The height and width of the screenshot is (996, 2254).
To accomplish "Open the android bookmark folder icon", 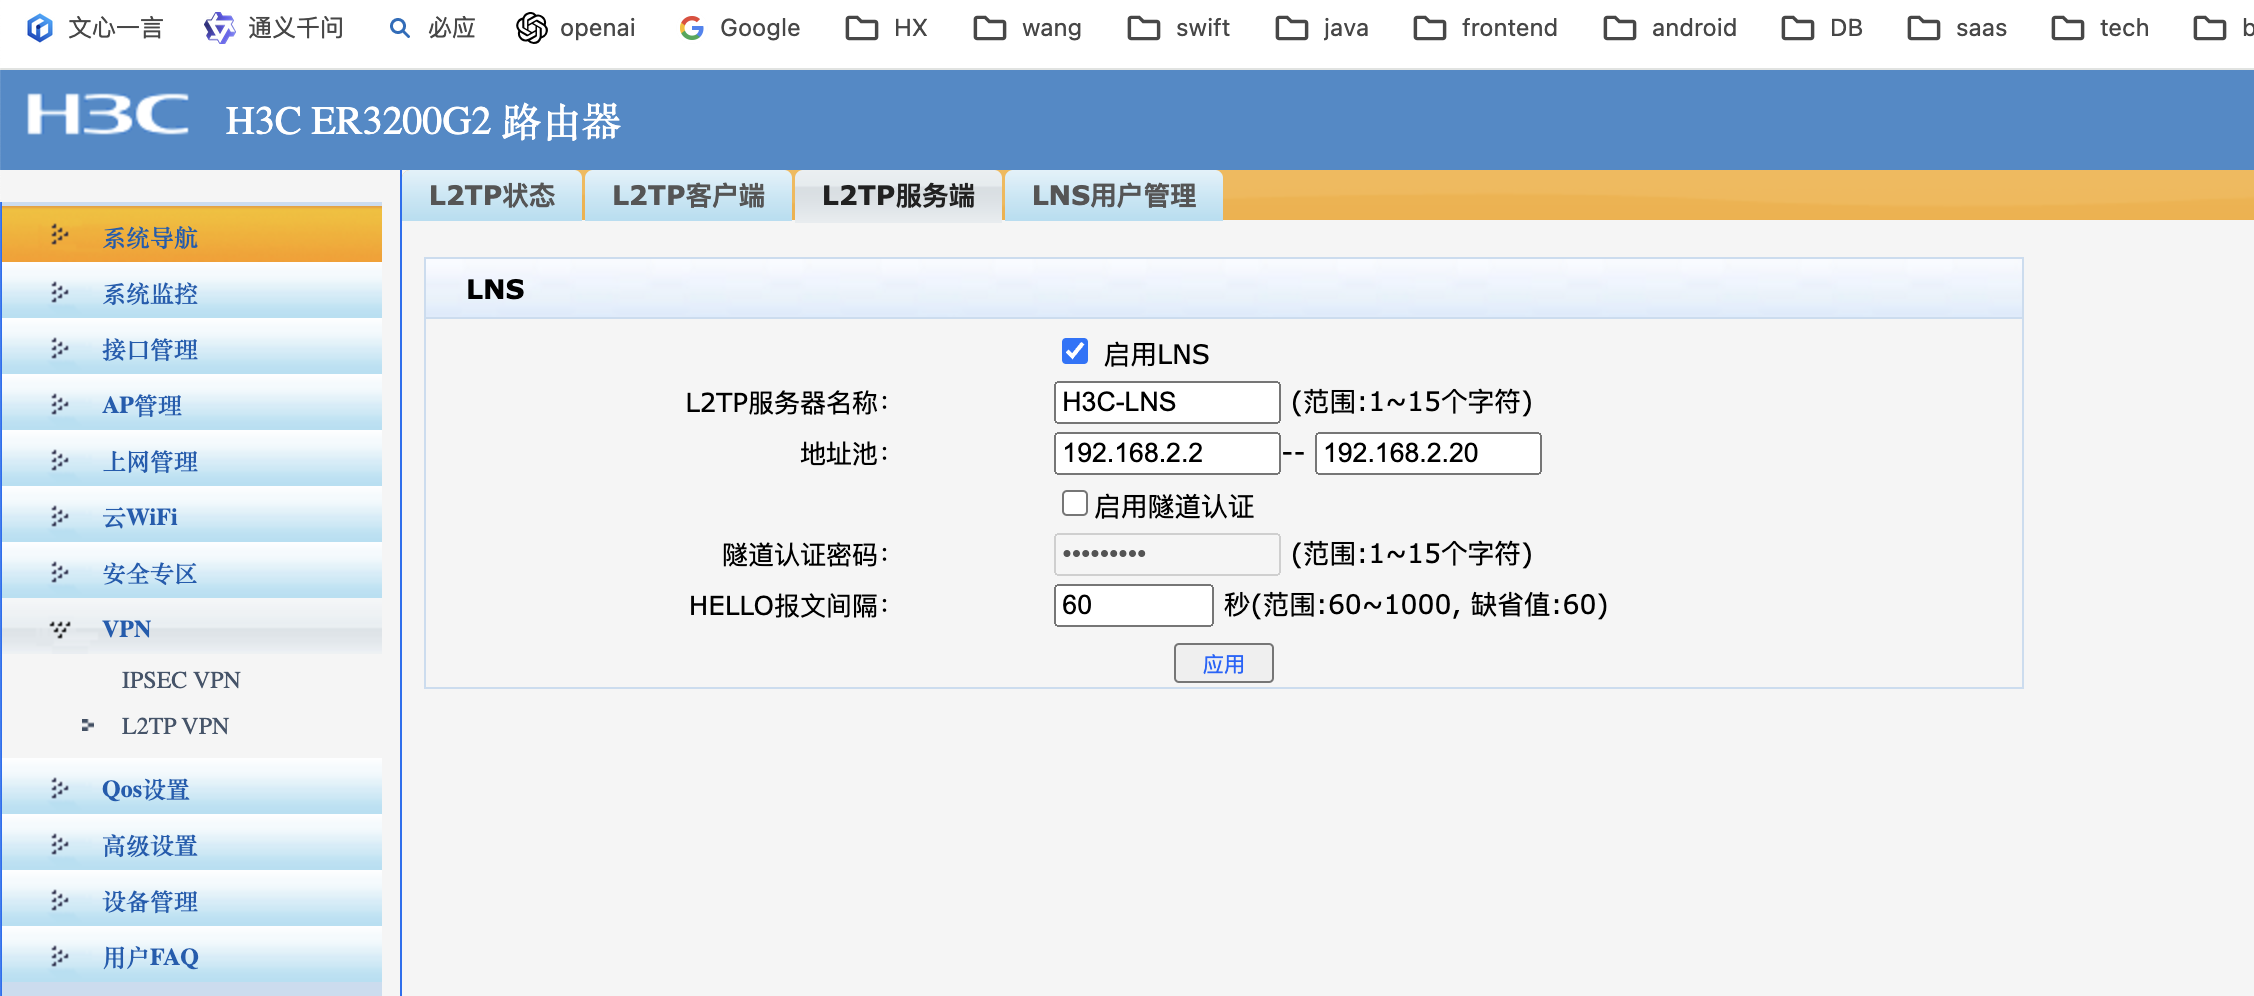I will [1619, 28].
